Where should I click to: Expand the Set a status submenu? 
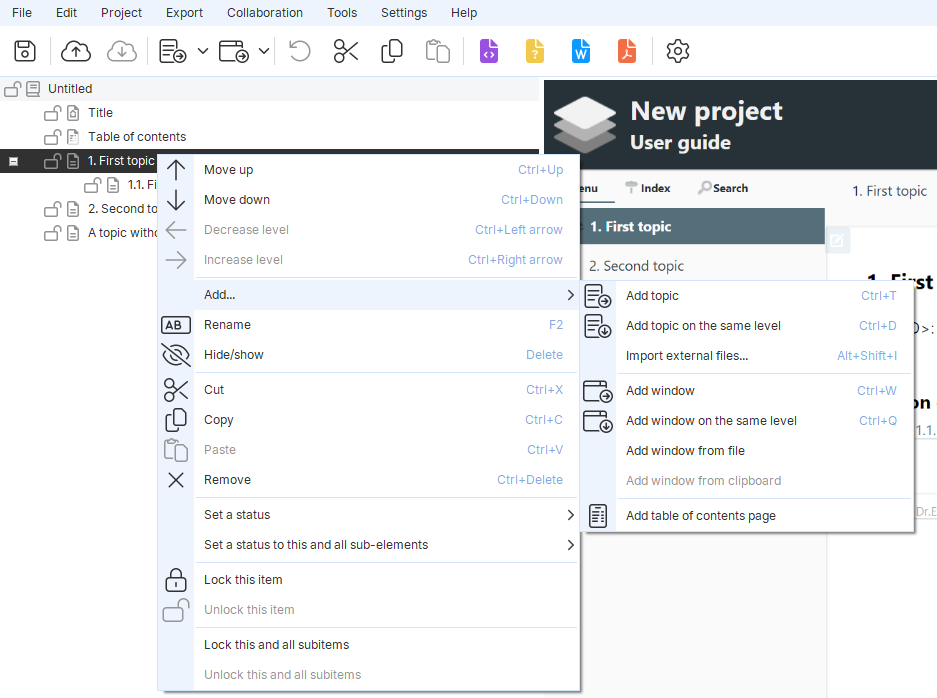pyautogui.click(x=385, y=515)
